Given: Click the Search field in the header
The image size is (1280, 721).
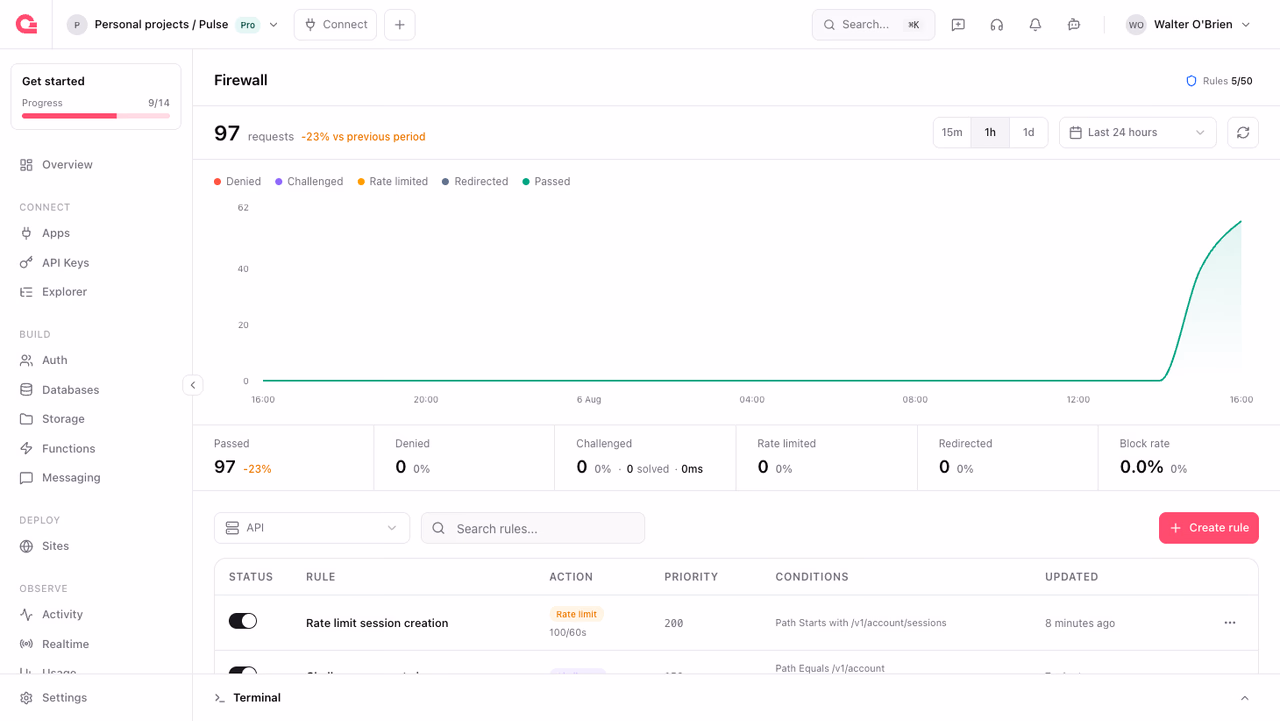Looking at the screenshot, I should pyautogui.click(x=873, y=24).
